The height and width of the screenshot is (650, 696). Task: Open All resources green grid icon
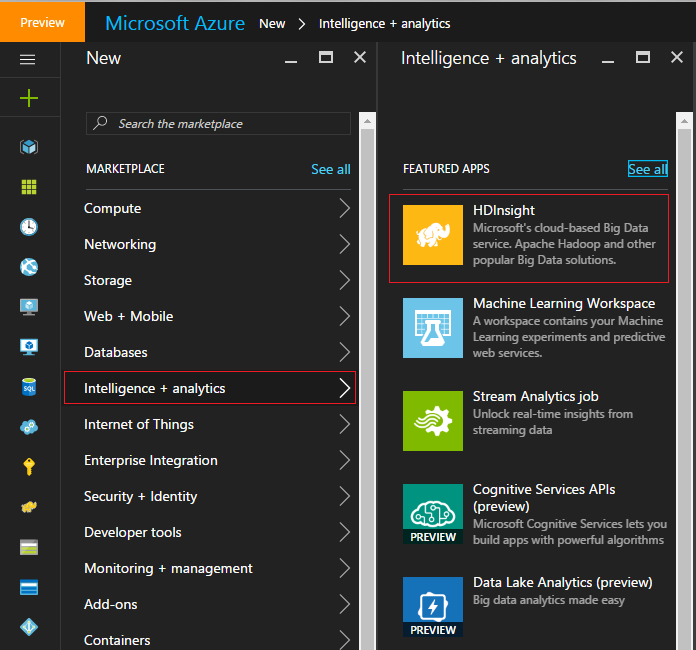point(29,187)
